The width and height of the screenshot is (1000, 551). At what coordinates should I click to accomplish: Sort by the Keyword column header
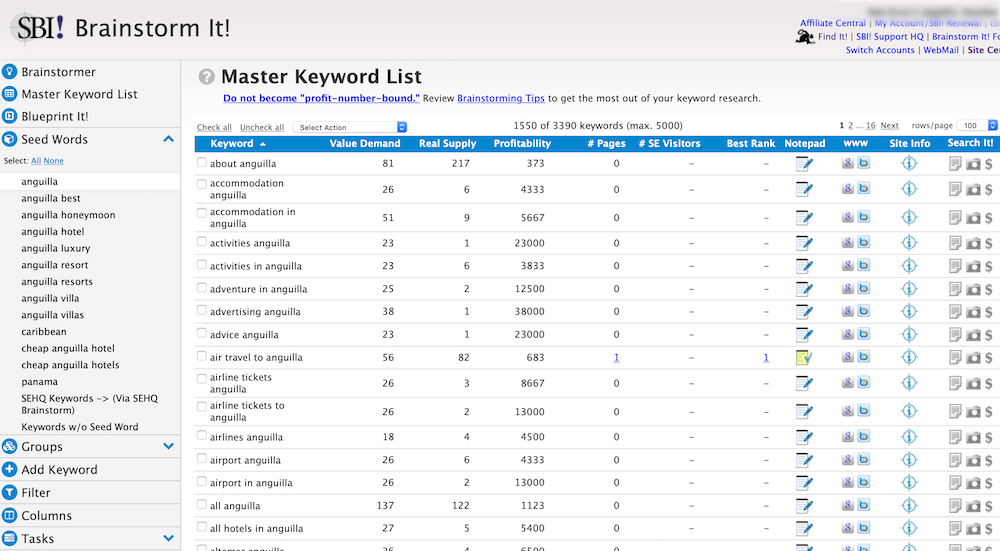(232, 143)
